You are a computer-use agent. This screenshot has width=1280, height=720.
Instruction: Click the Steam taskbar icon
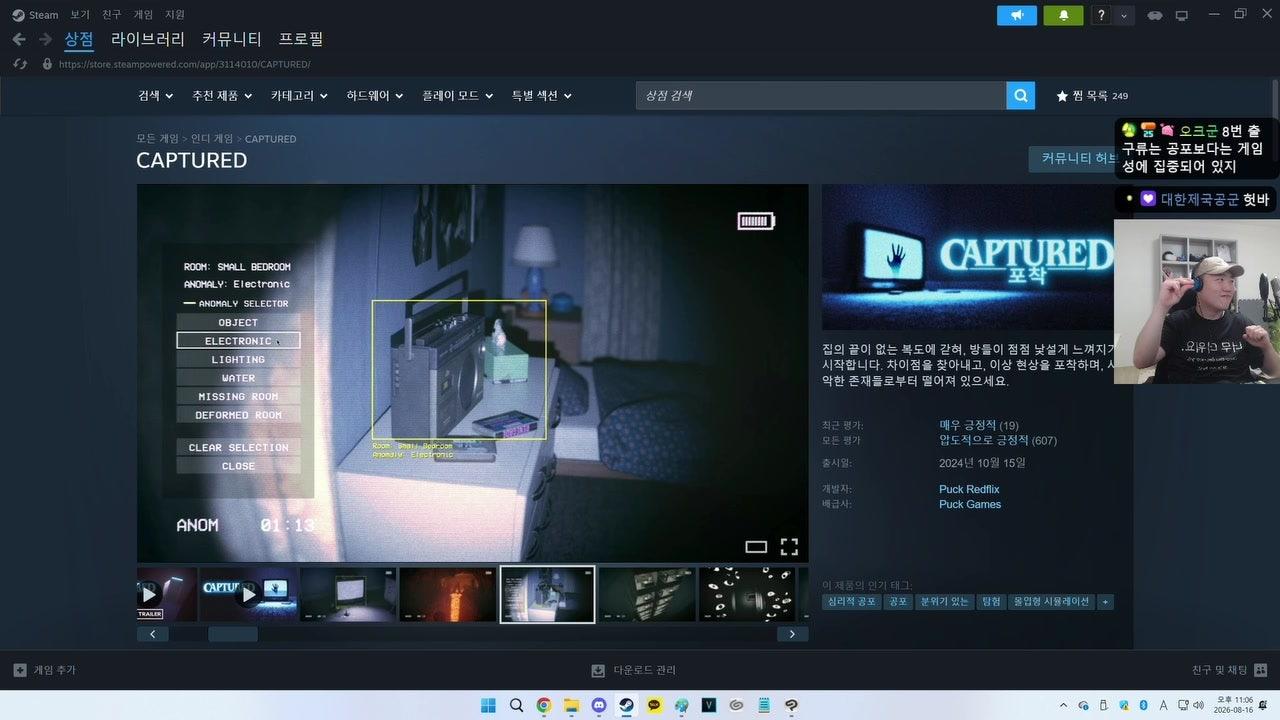(x=627, y=705)
